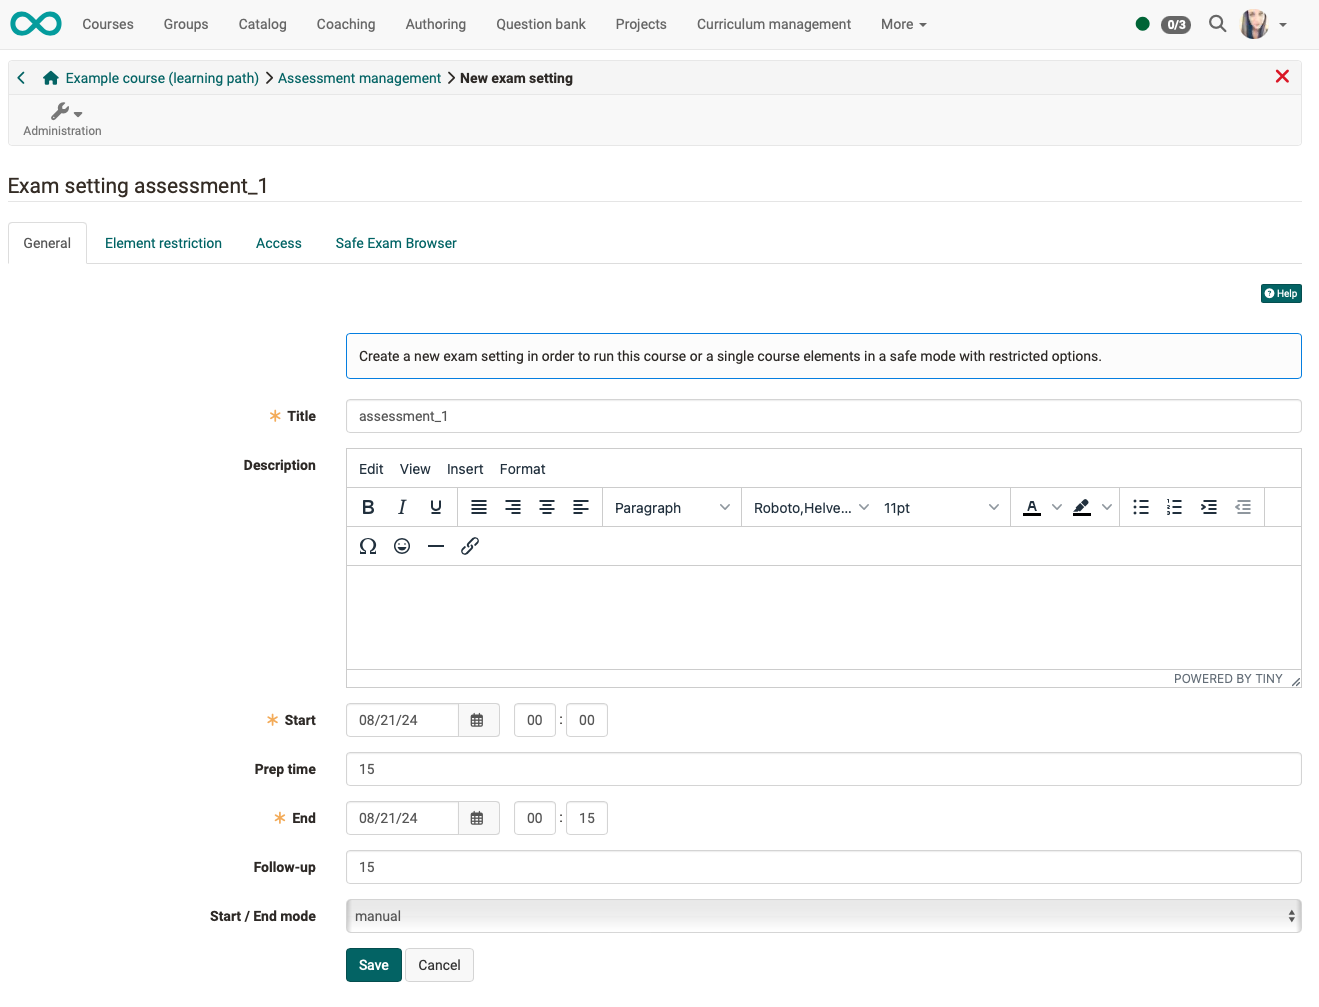The height and width of the screenshot is (1007, 1319).
Task: Expand the user profile dropdown arrow
Action: tap(1283, 25)
